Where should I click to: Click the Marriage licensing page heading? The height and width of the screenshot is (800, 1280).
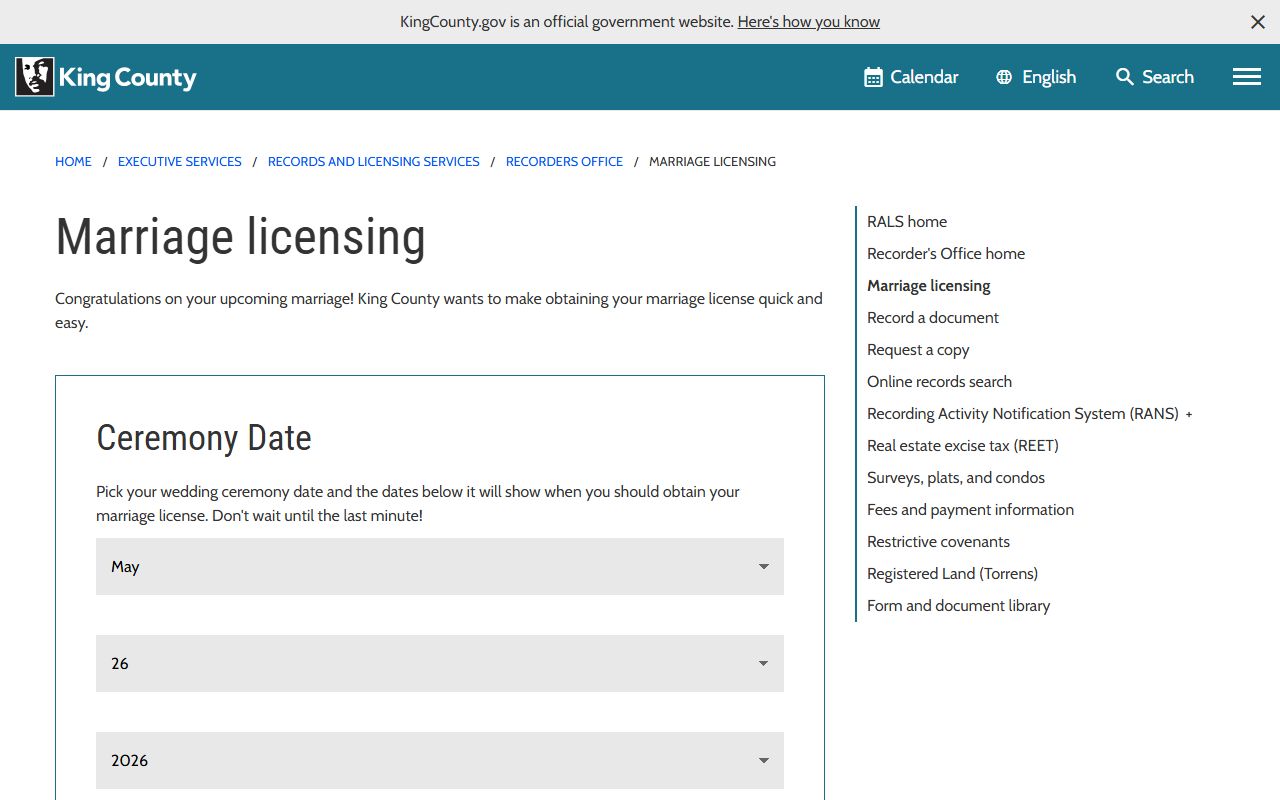click(x=241, y=238)
